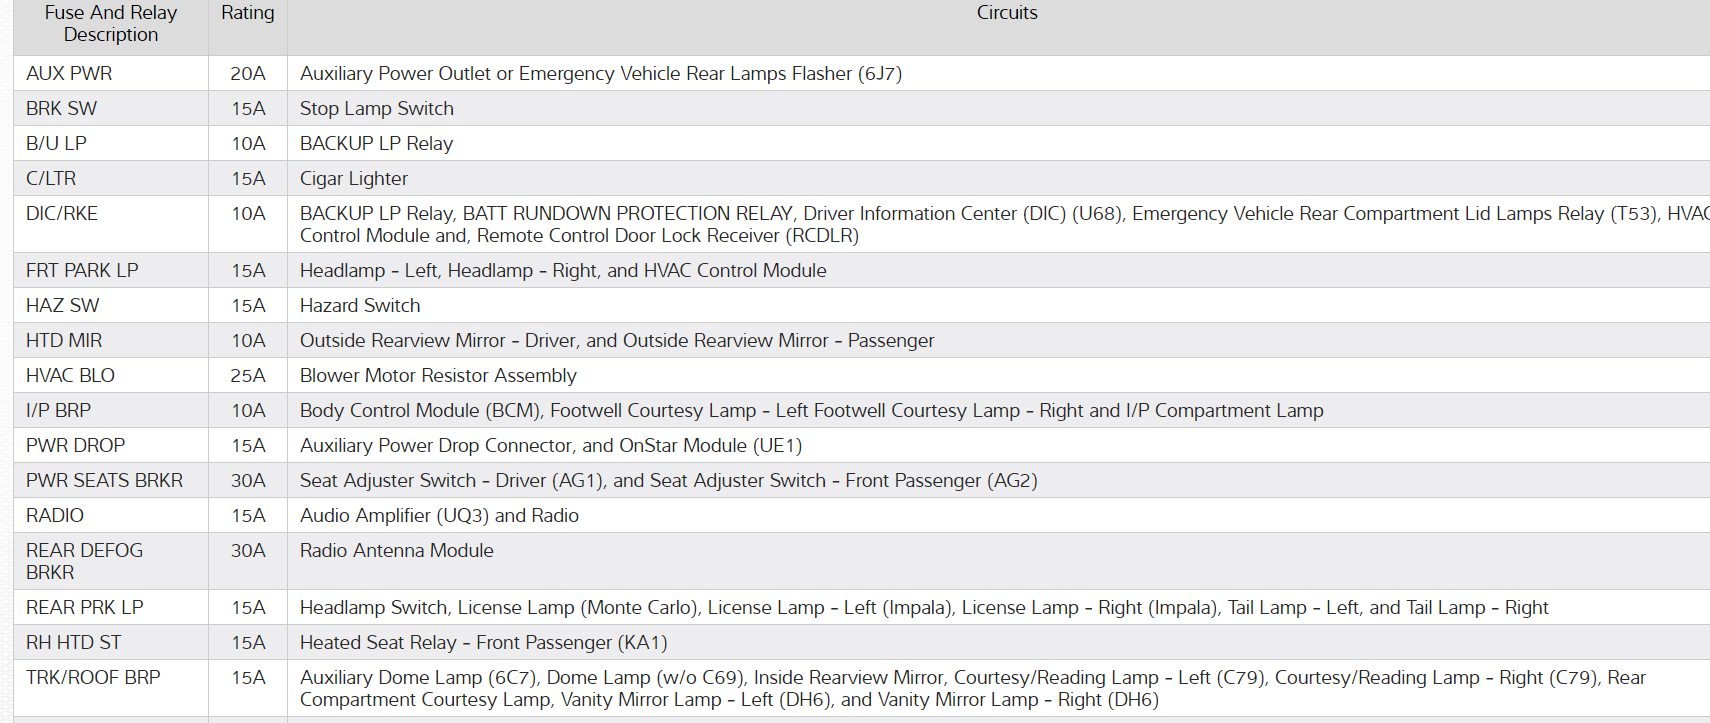Select the "Cigar Lighter" circuit cell
Image resolution: width=1710 pixels, height=723 pixels.
click(353, 179)
